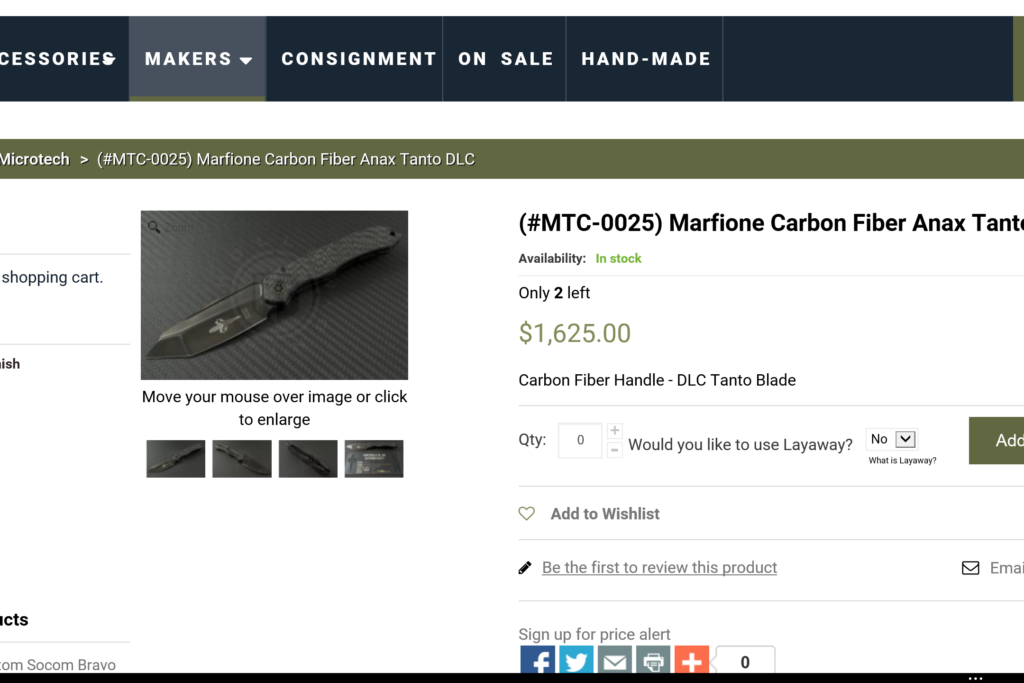Share product on Facebook
The width and height of the screenshot is (1024, 683).
(x=537, y=660)
